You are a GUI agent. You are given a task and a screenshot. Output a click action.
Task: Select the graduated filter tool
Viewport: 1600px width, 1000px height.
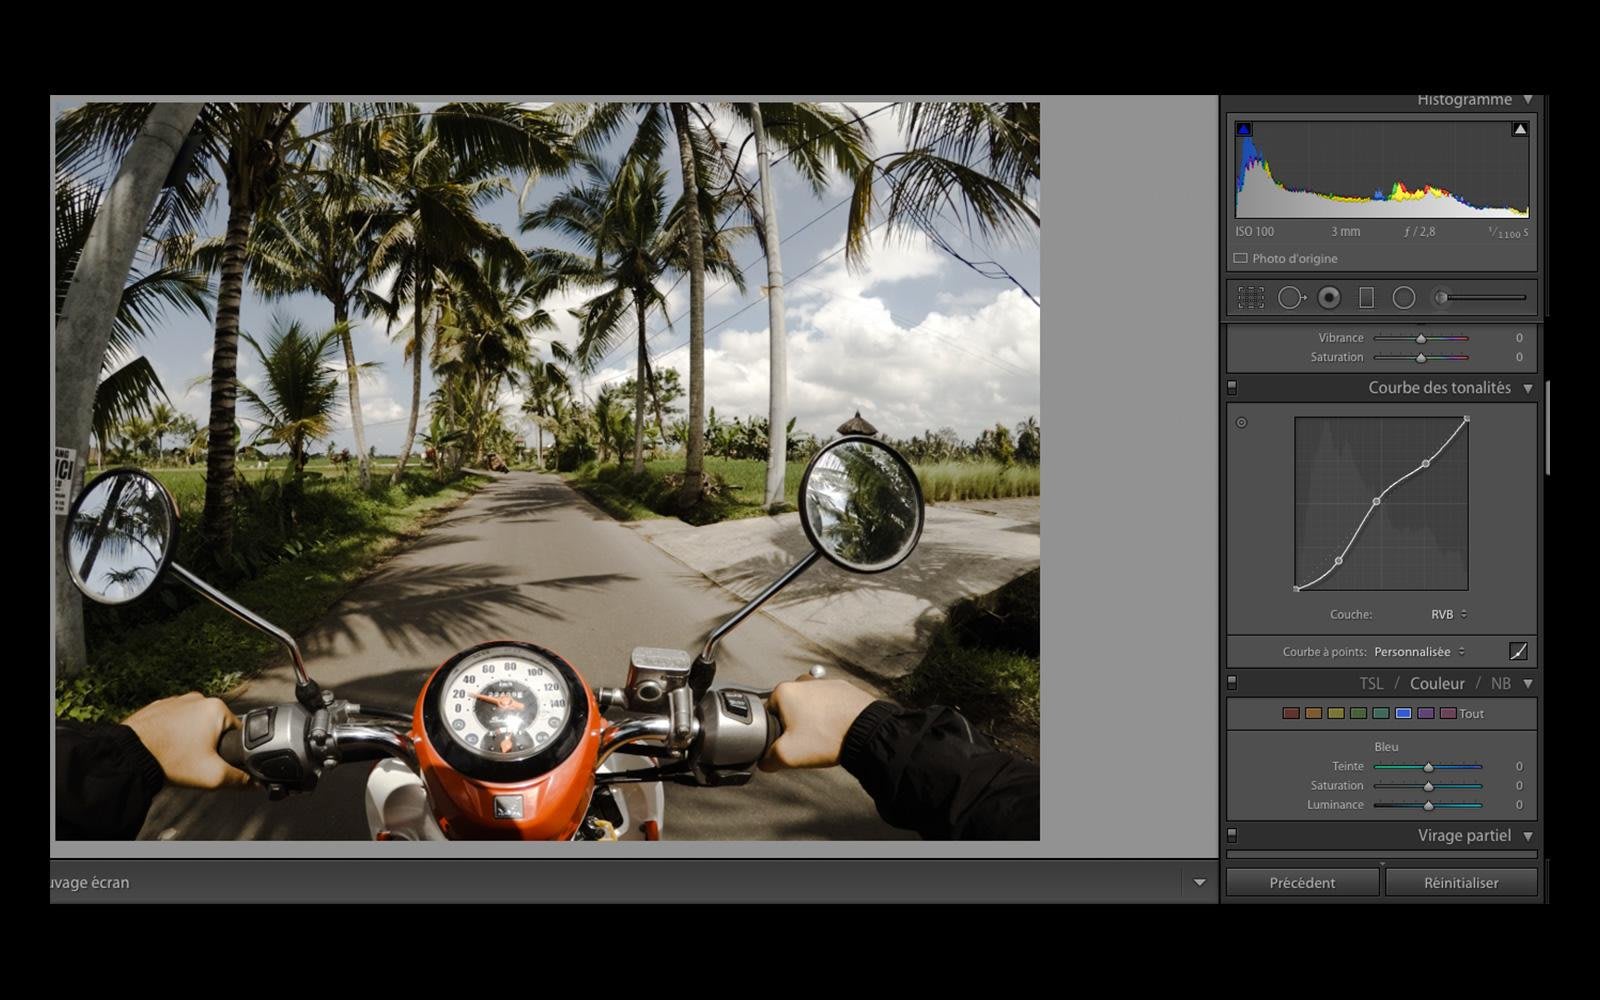coord(1366,298)
